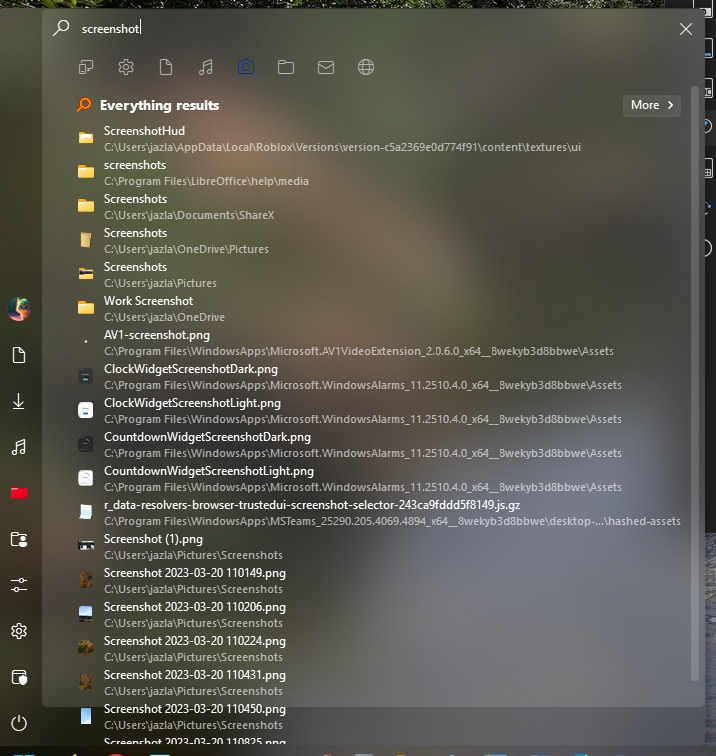The width and height of the screenshot is (716, 756).
Task: Click the power button in sidebar
Action: 18,723
